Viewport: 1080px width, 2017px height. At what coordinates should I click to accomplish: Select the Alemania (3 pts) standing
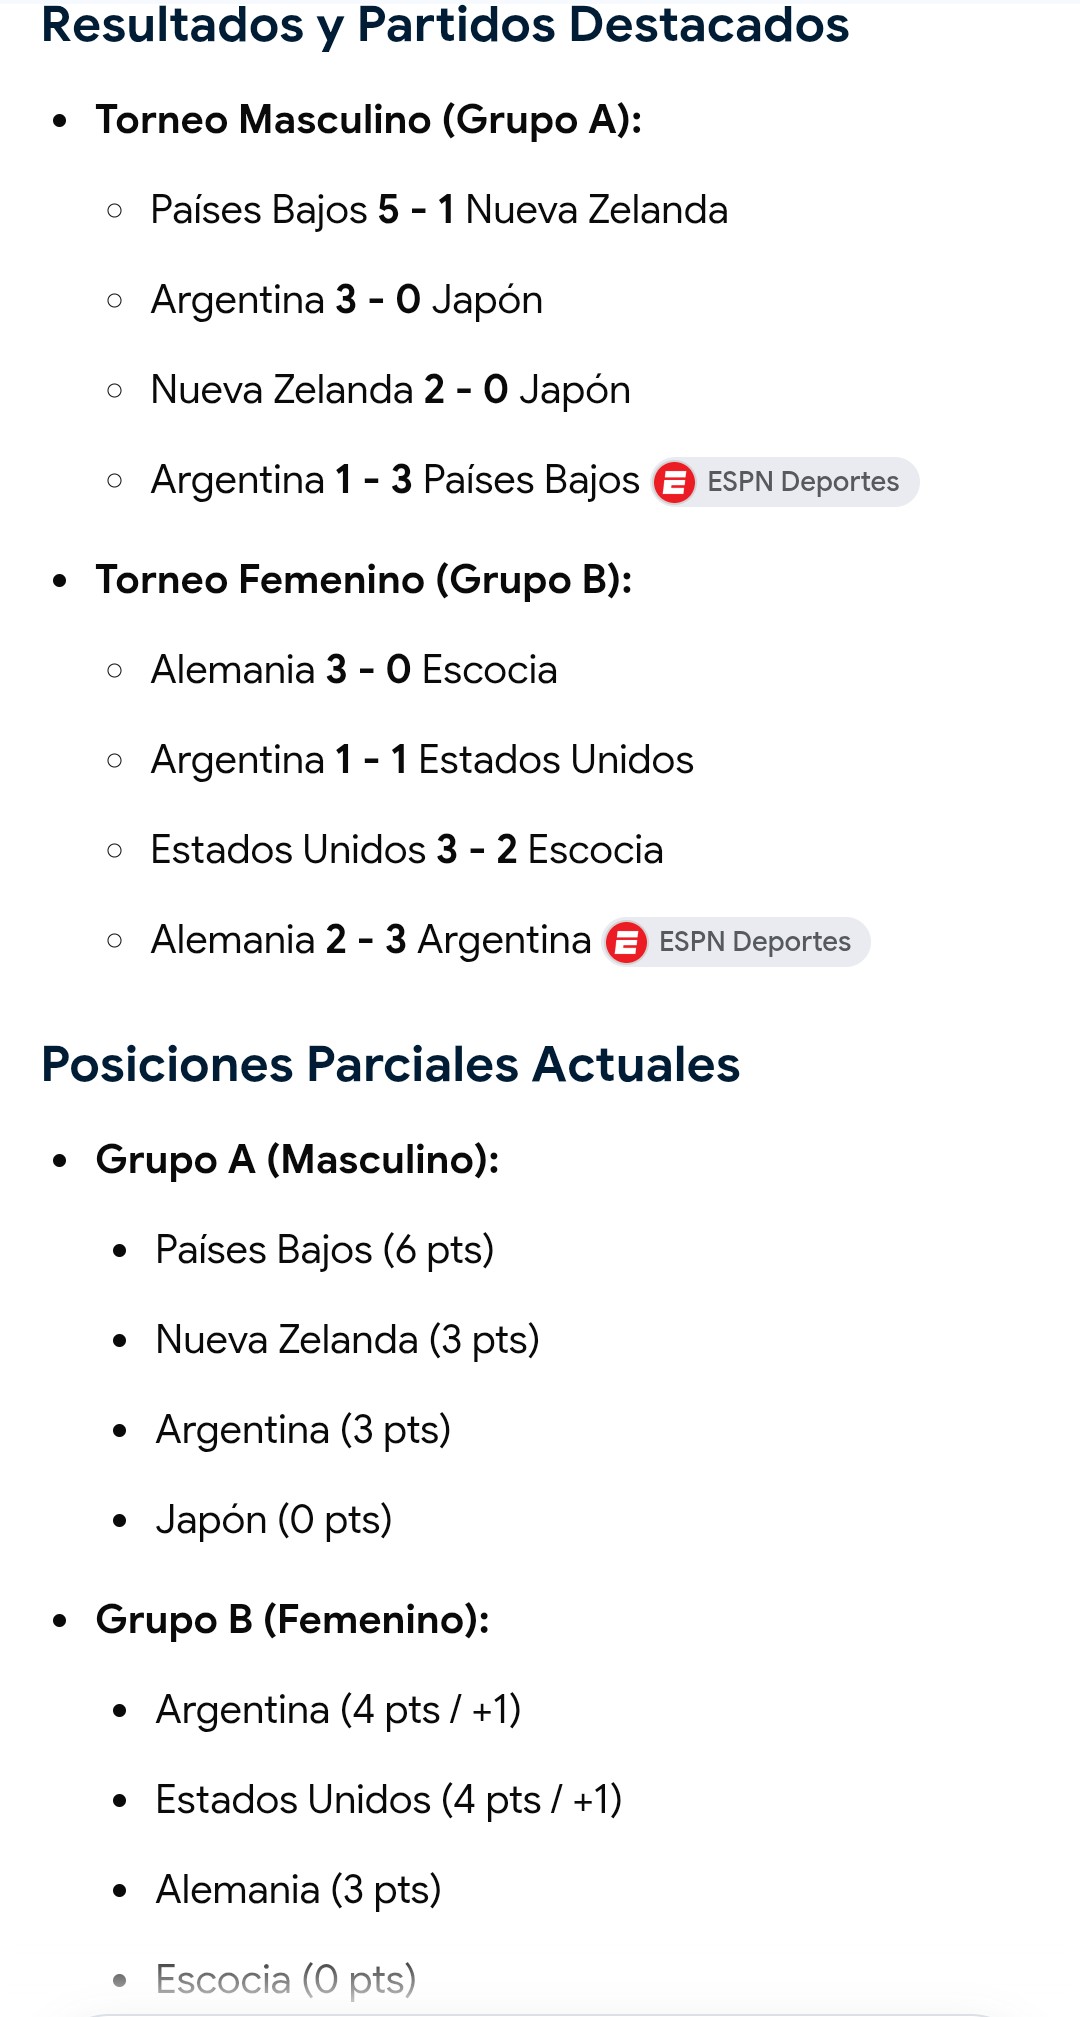[x=299, y=1891]
